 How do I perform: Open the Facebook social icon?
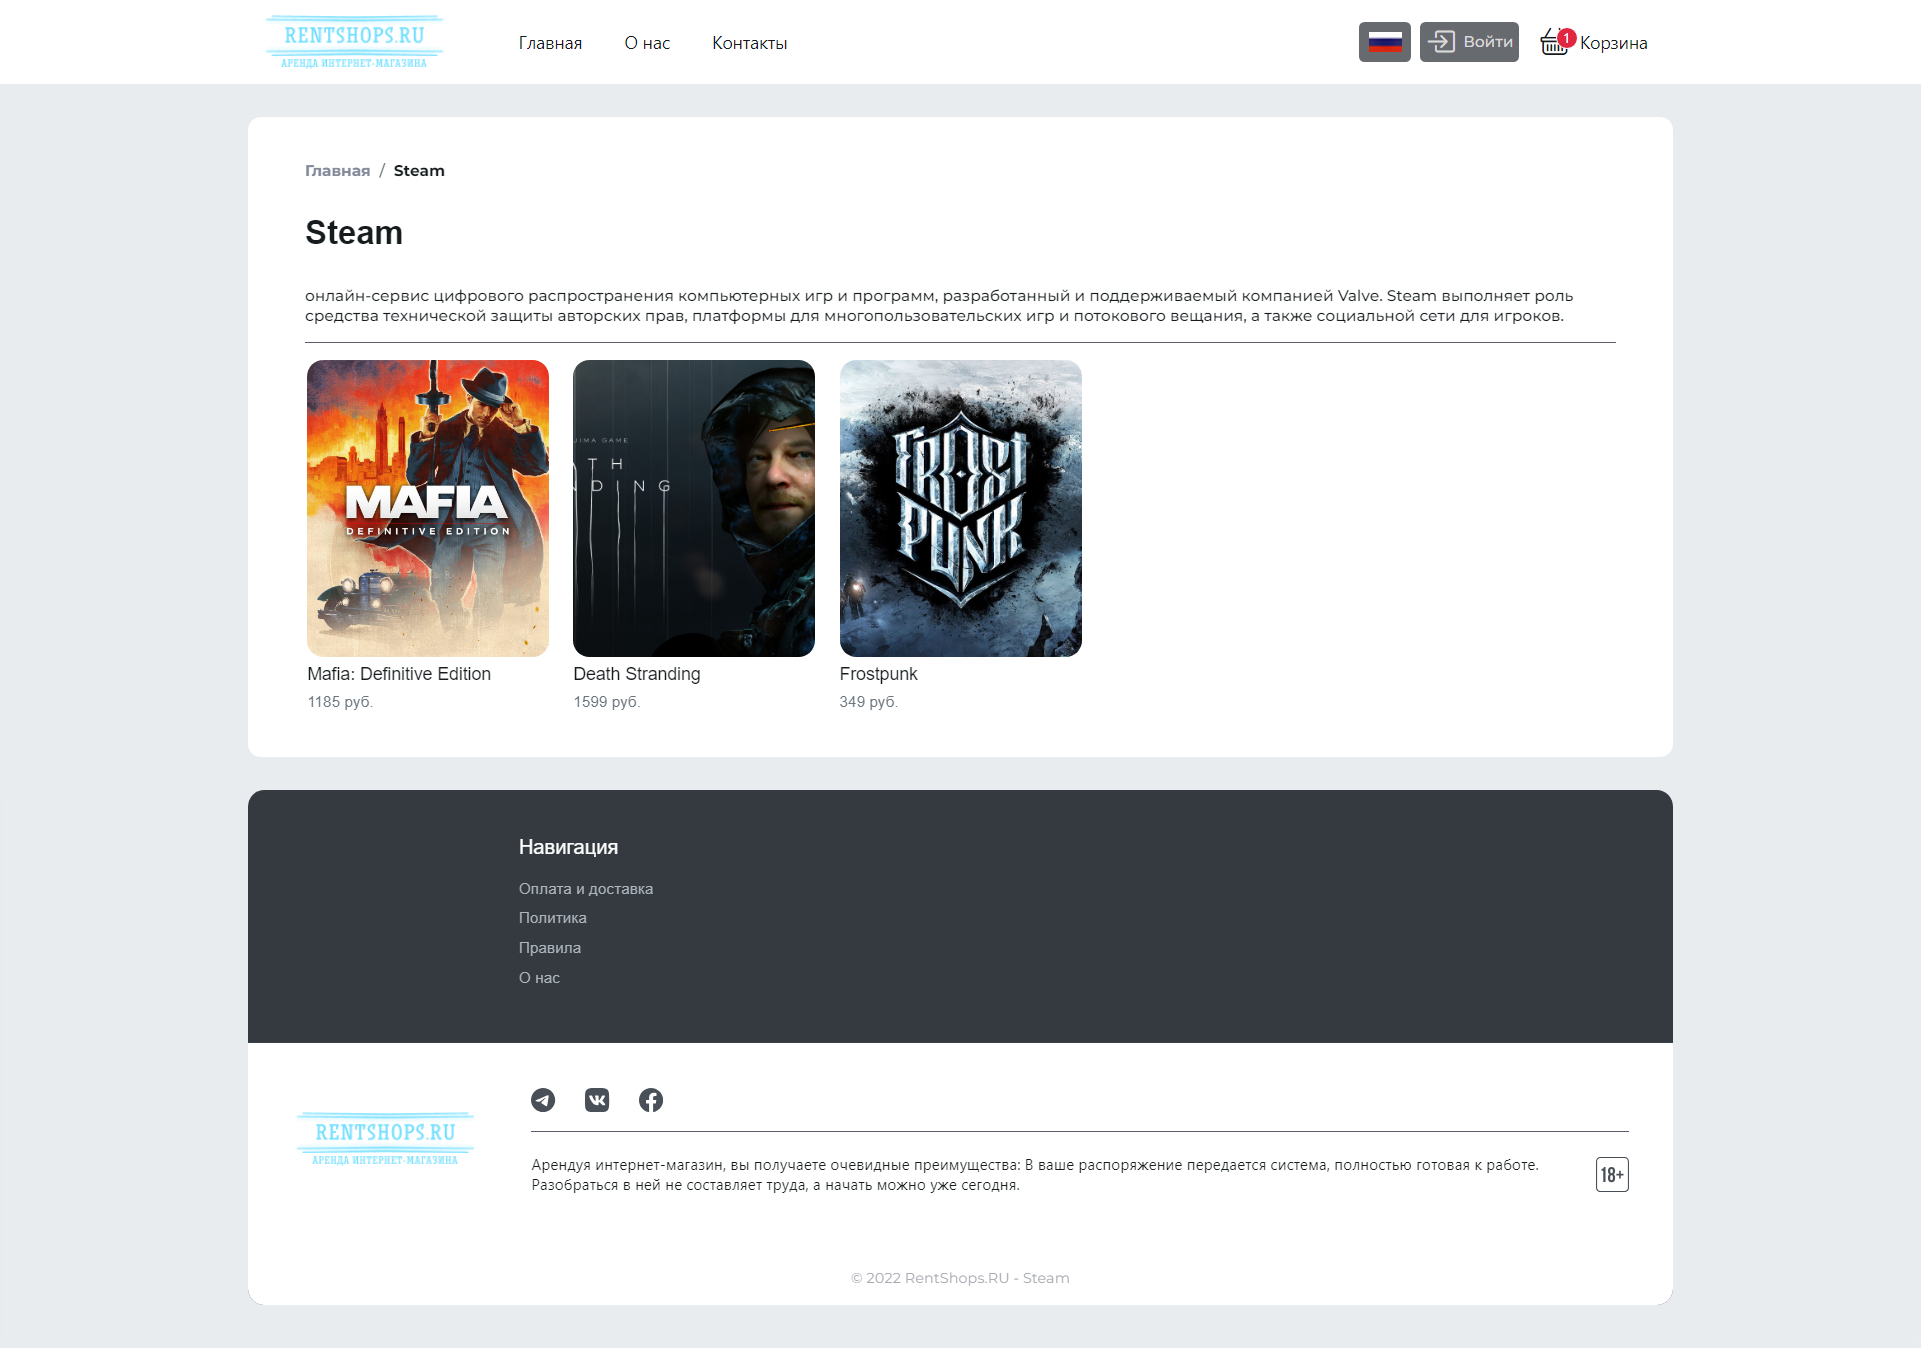point(651,1100)
